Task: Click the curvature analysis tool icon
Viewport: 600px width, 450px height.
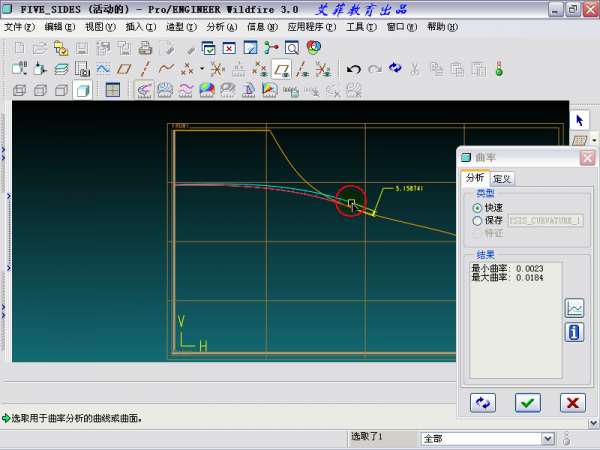Action: pyautogui.click(x=144, y=90)
